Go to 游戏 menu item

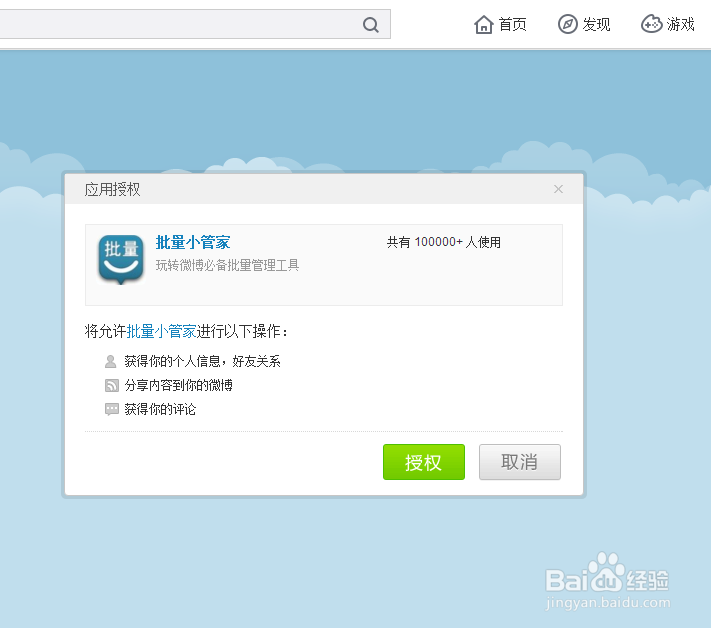click(x=681, y=24)
